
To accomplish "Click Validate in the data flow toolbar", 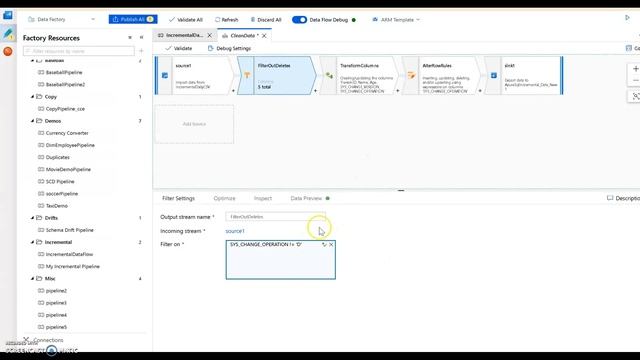I will [x=178, y=48].
